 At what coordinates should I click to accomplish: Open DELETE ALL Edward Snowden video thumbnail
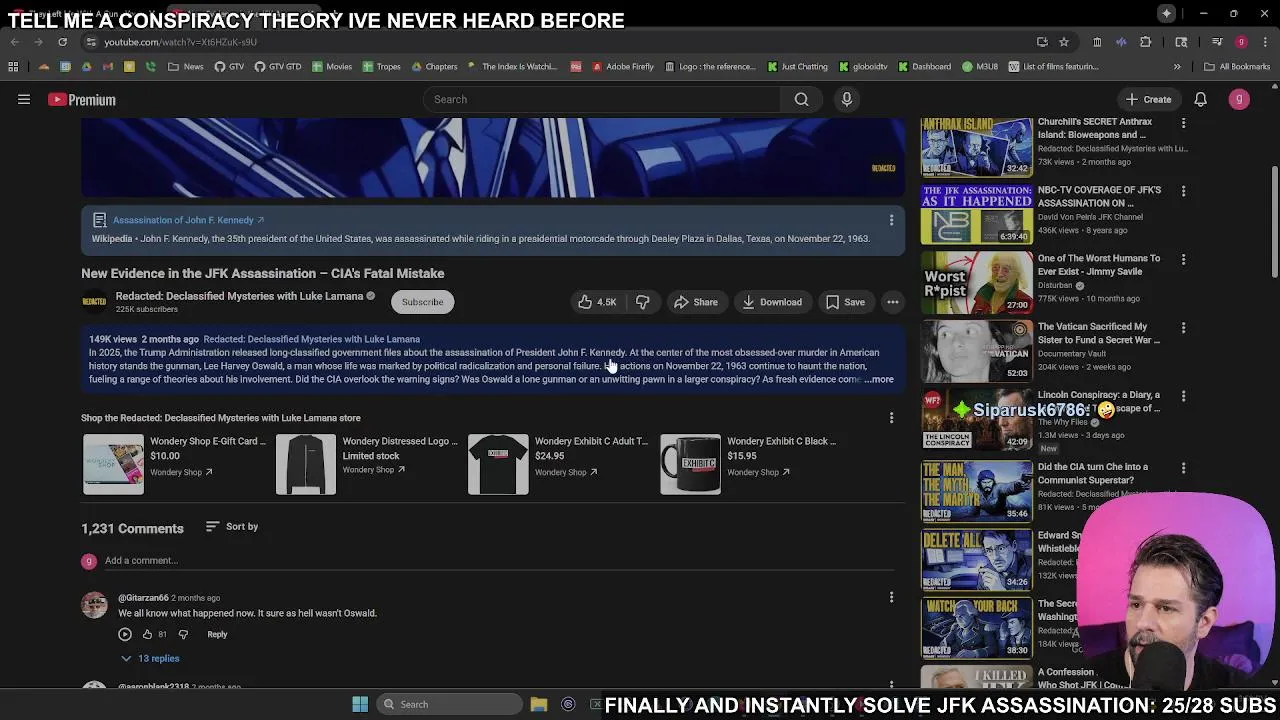click(x=976, y=559)
